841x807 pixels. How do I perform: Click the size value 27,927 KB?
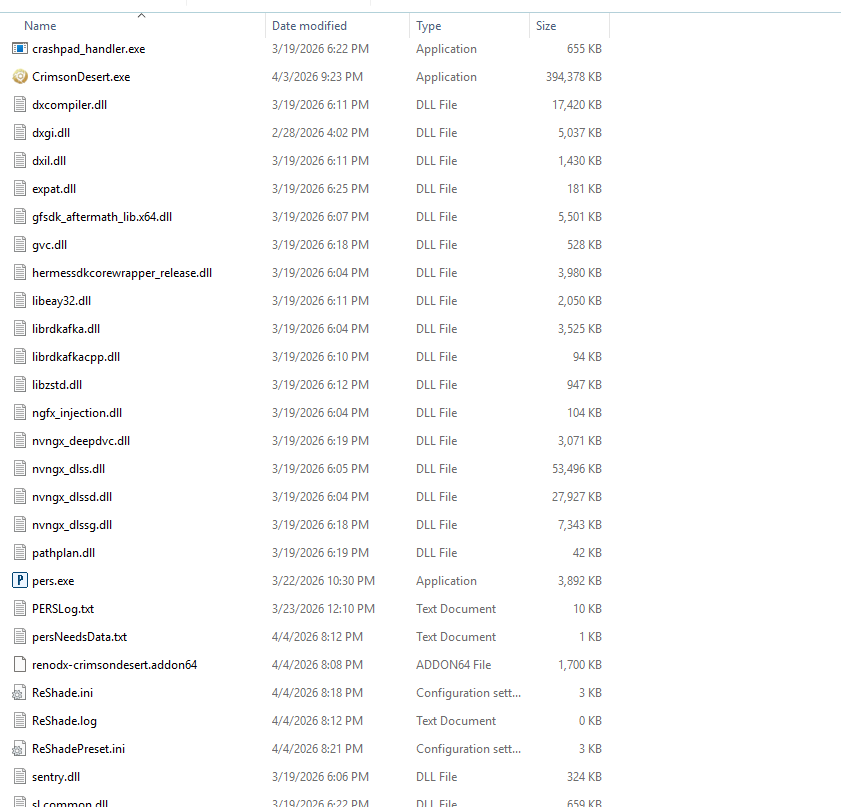click(x=577, y=497)
